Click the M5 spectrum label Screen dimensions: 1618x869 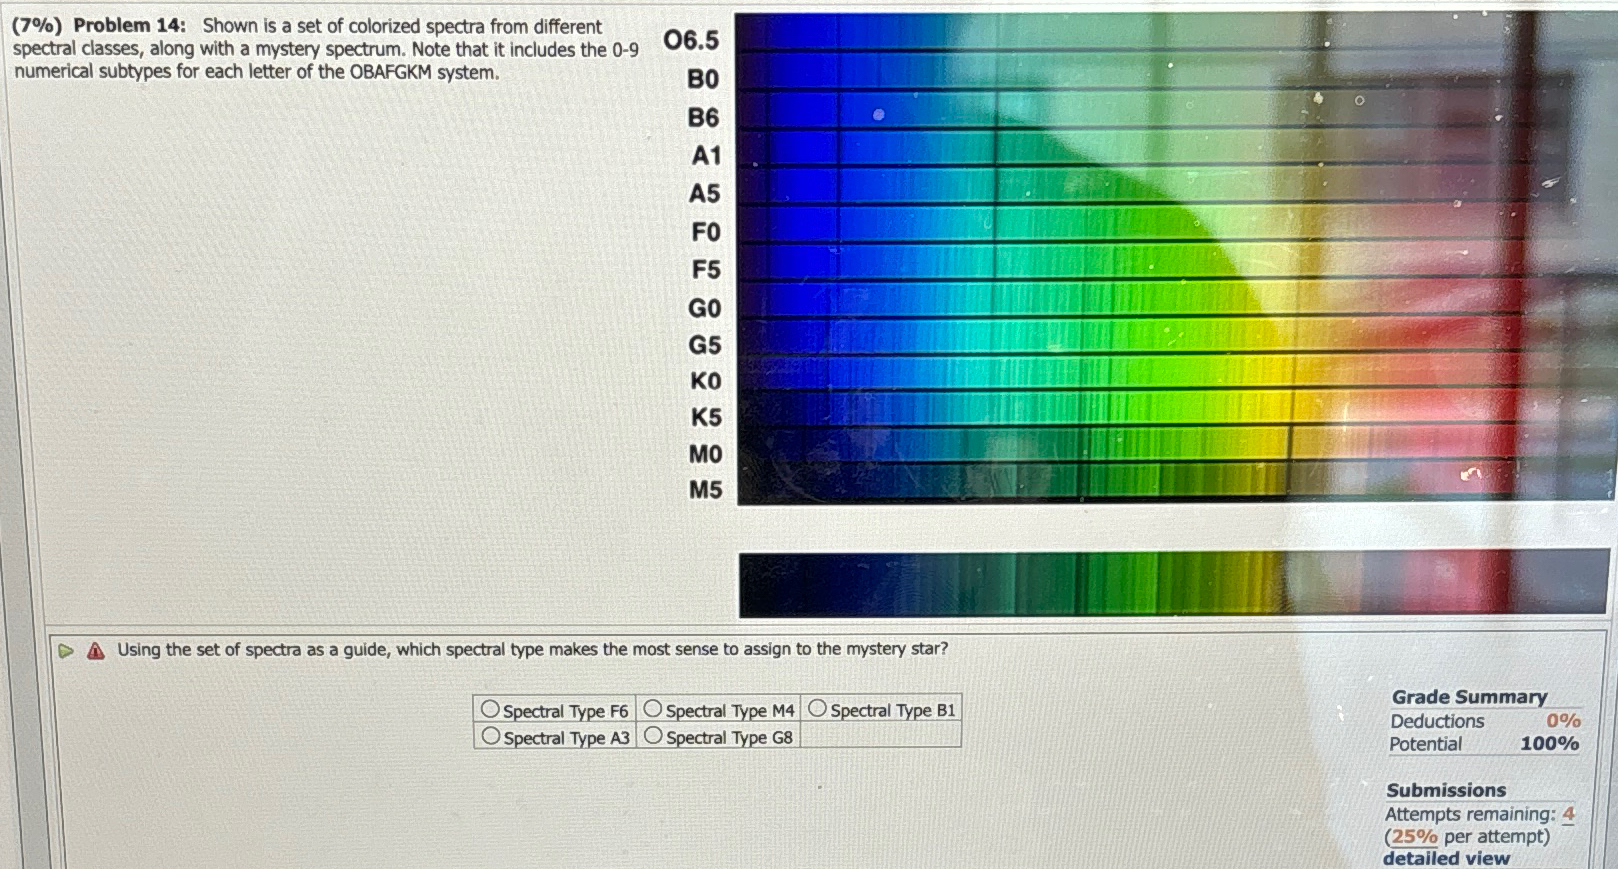705,490
